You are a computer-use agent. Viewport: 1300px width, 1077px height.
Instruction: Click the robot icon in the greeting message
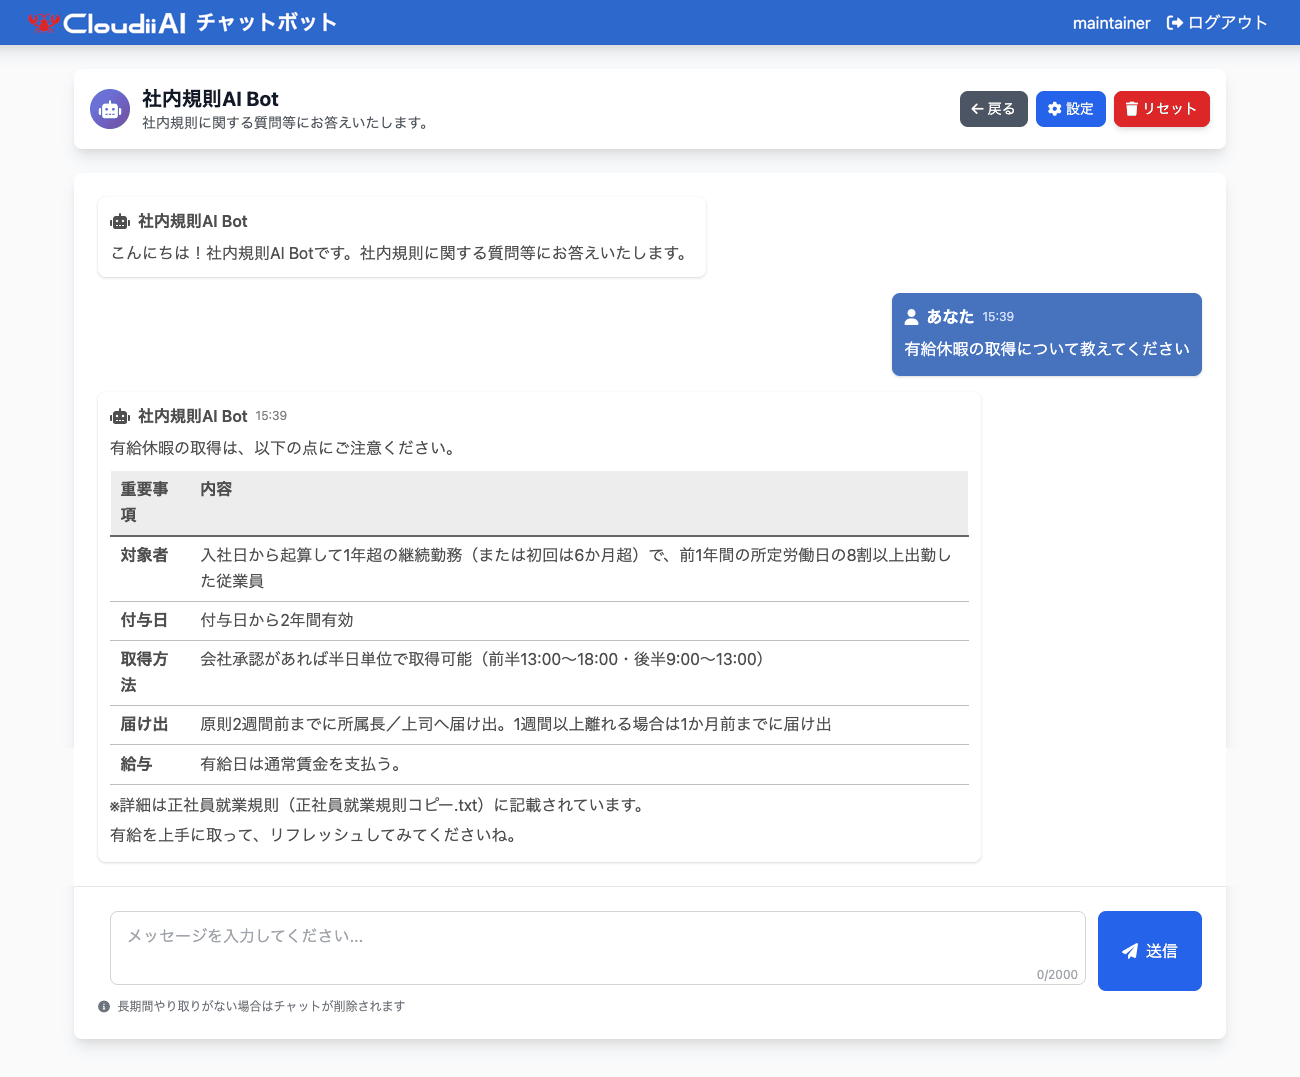click(121, 221)
